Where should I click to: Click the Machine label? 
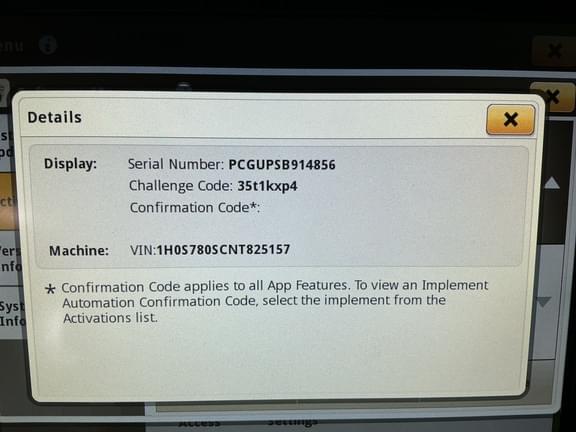79,251
